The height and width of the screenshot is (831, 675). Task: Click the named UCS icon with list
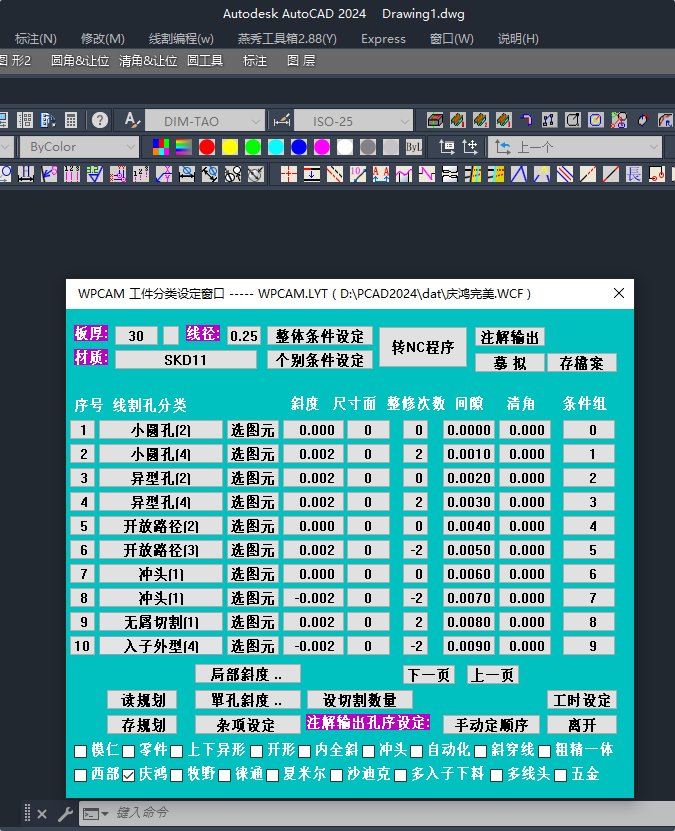(447, 147)
